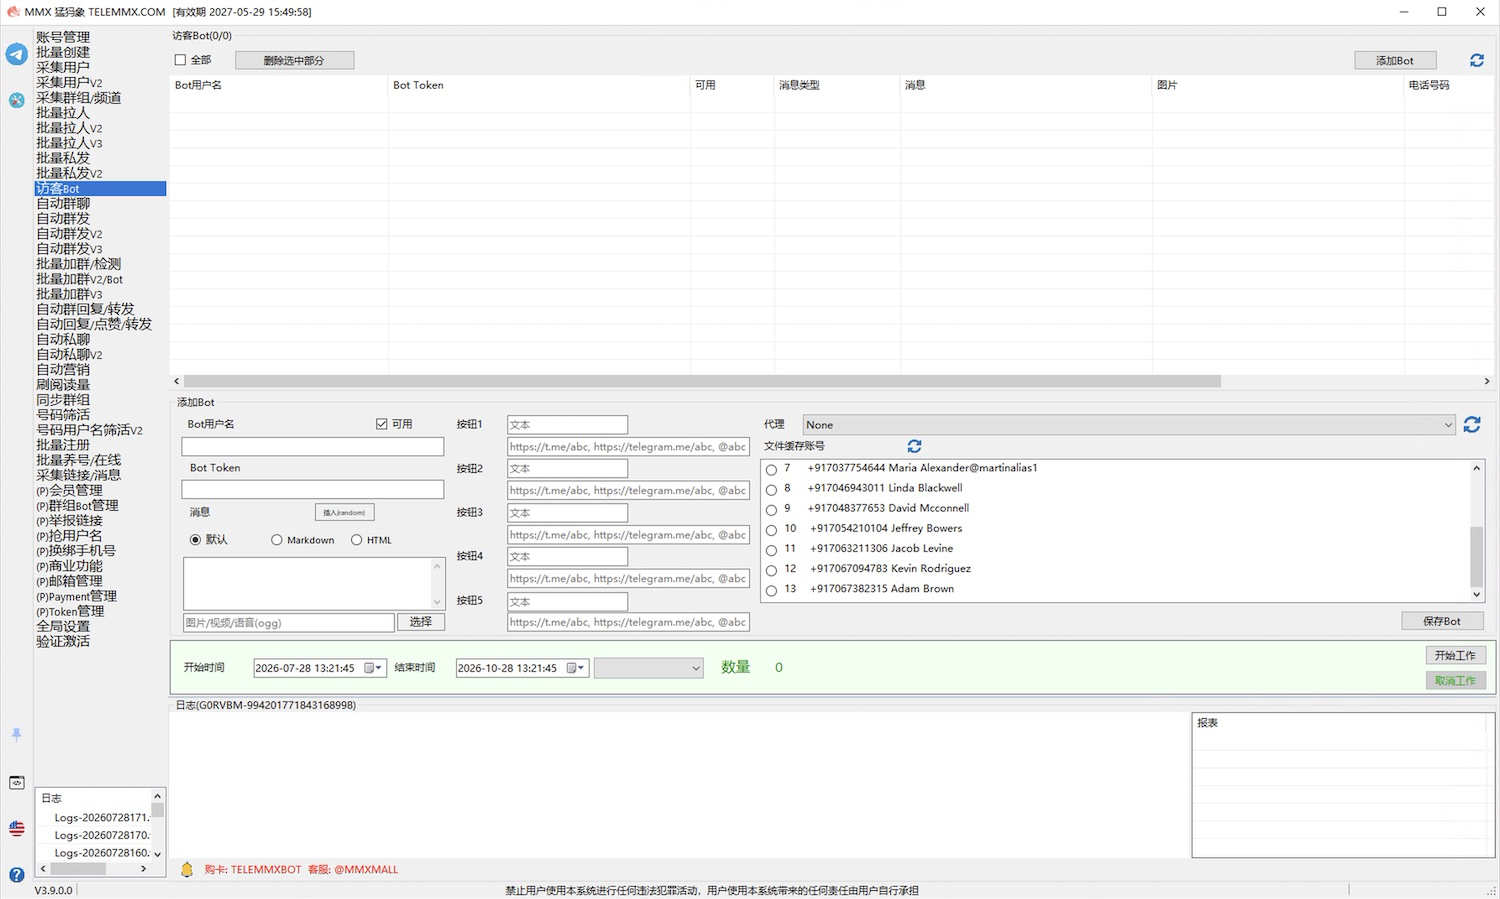Click the account list scroll-down arrow
Image resolution: width=1500 pixels, height=899 pixels.
pyautogui.click(x=1476, y=594)
